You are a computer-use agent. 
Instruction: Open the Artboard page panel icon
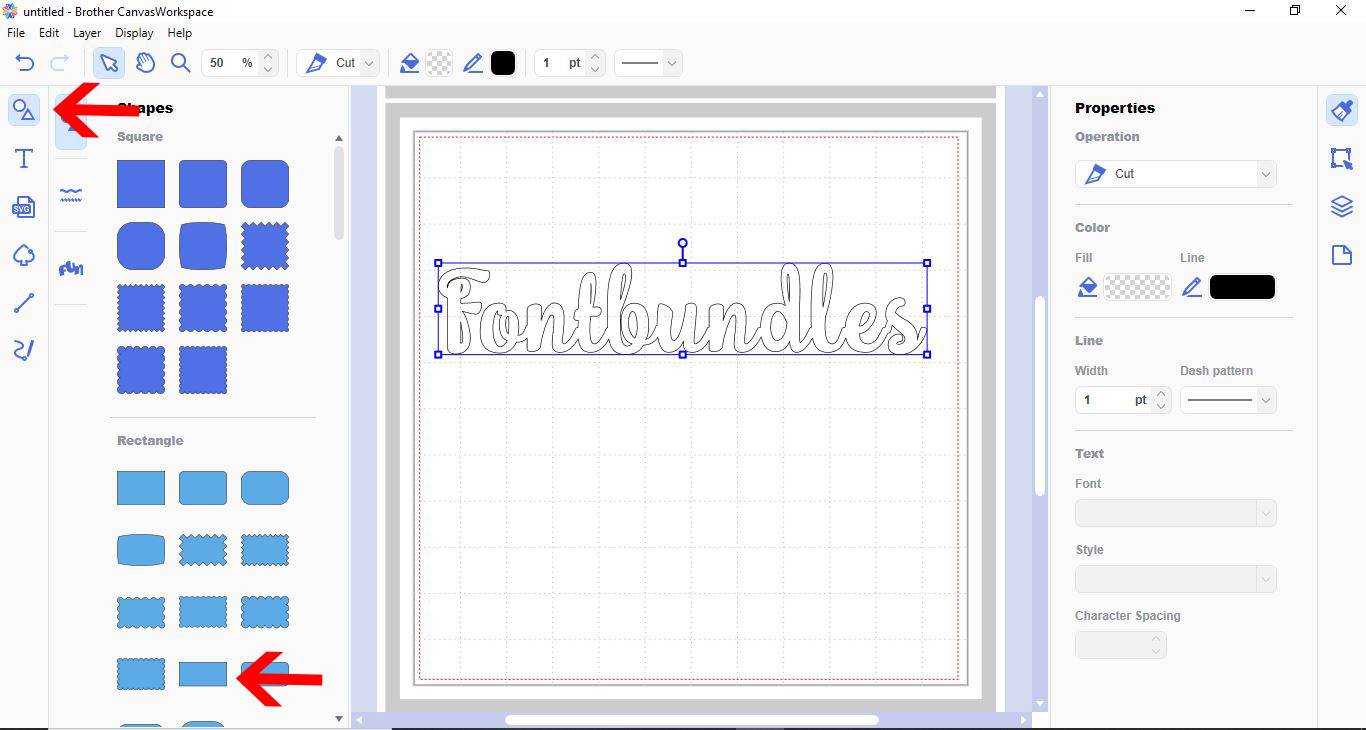pos(1342,255)
